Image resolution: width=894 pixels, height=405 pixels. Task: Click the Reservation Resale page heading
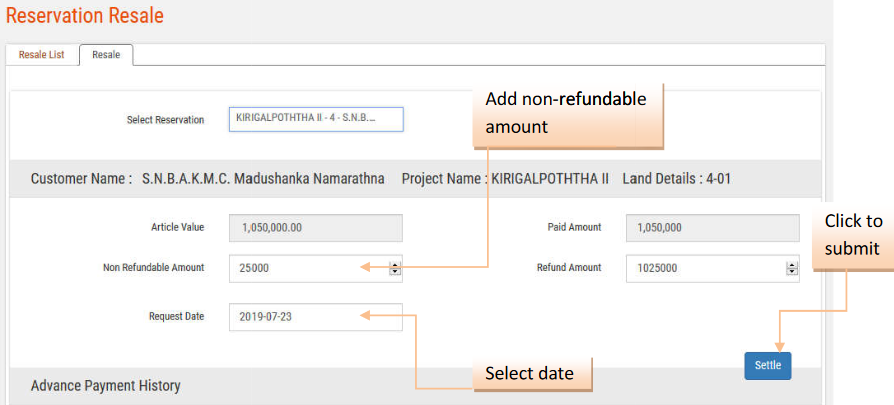[x=85, y=16]
